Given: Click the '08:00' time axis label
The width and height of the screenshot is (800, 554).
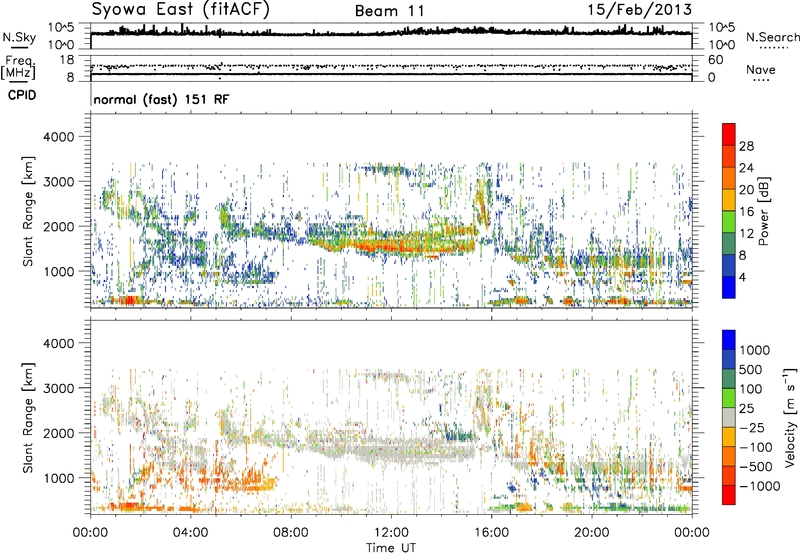Looking at the screenshot, I should click(291, 533).
